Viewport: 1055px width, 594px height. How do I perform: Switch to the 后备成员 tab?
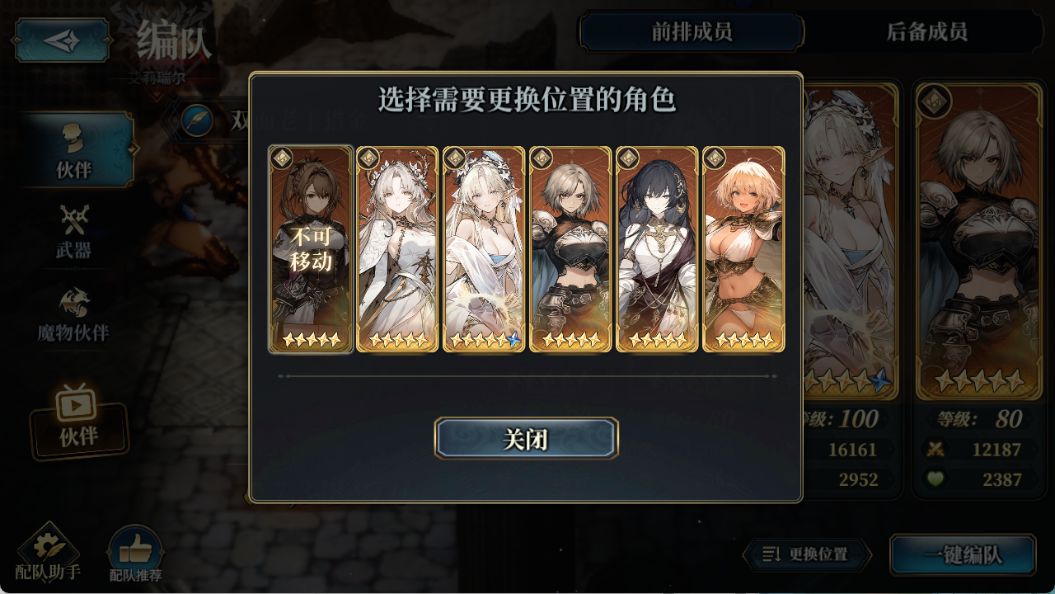(x=926, y=32)
